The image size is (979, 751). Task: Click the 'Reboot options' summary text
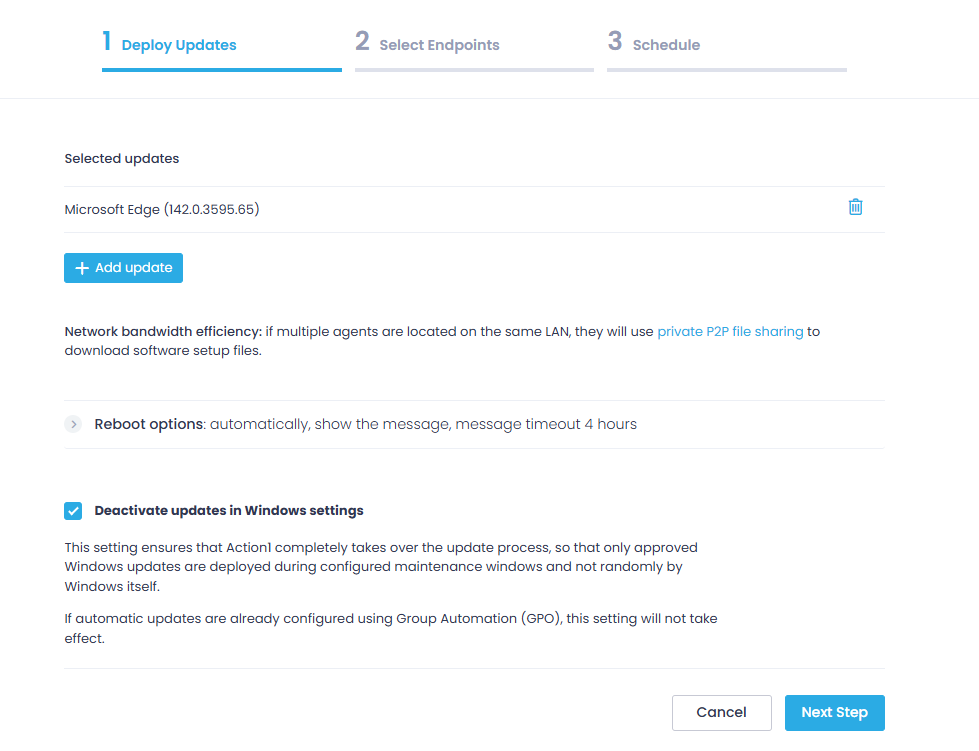coord(365,424)
